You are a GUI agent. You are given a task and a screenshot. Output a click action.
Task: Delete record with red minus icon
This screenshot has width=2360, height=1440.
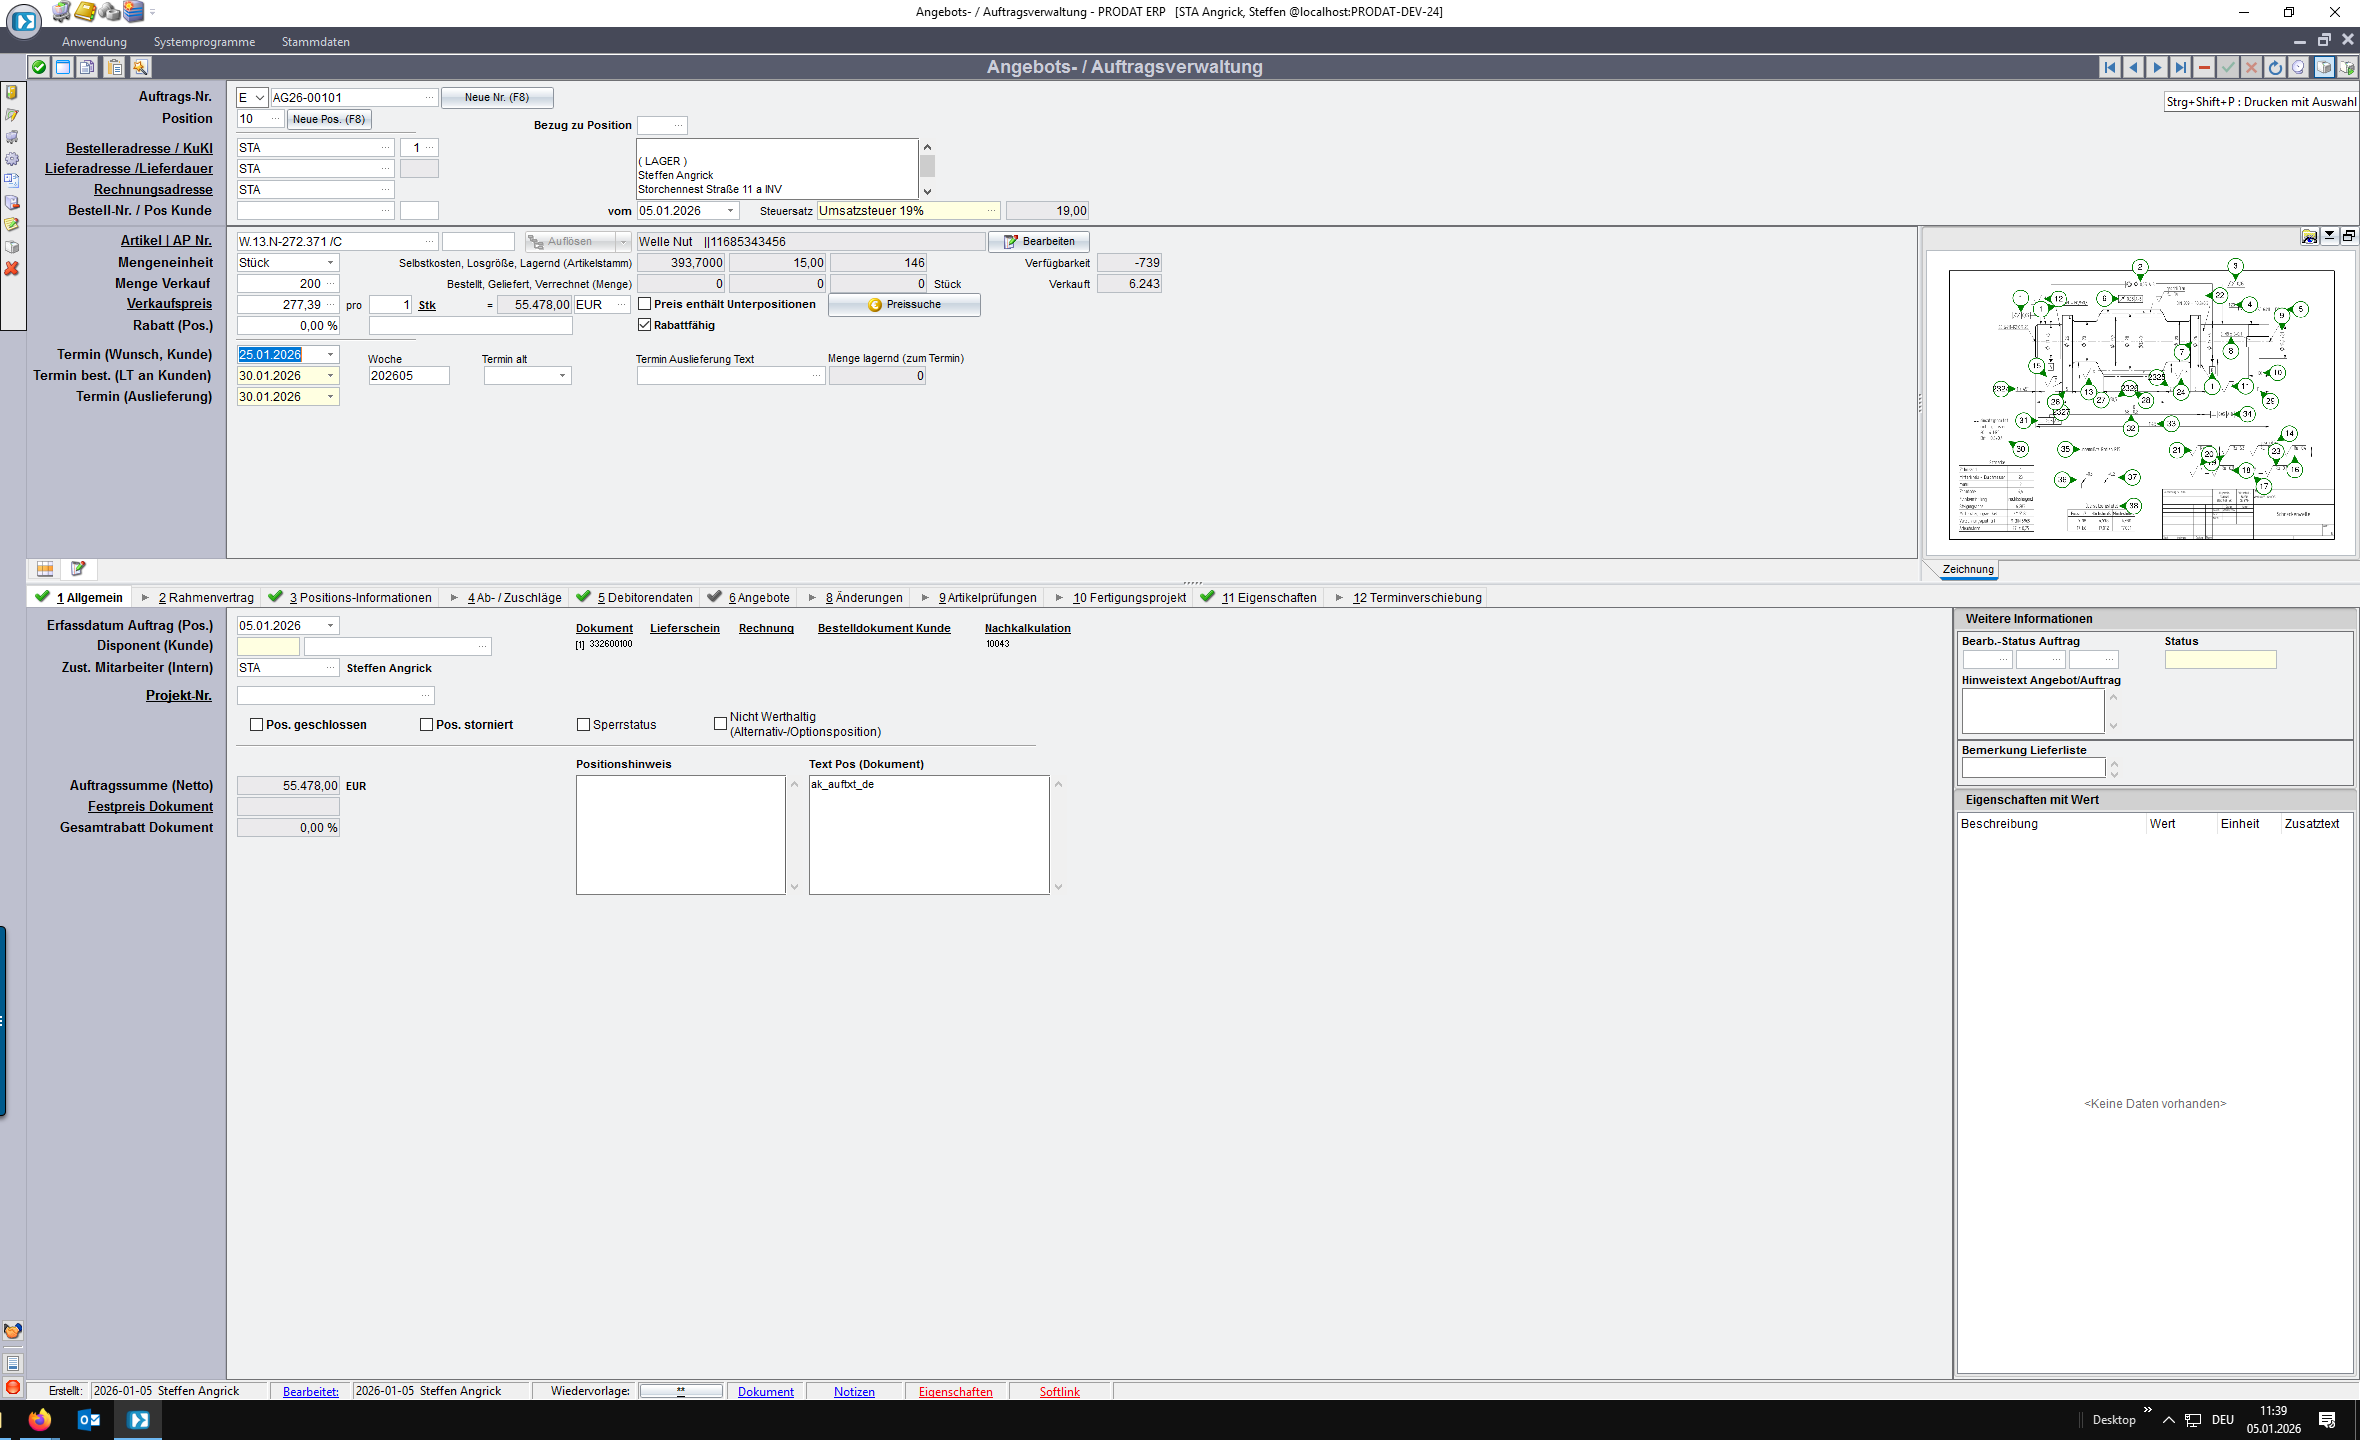[2204, 67]
